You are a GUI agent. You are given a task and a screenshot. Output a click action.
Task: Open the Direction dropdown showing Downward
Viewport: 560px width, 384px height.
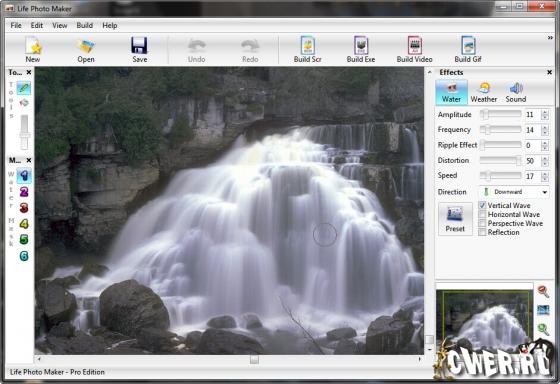pyautogui.click(x=514, y=192)
